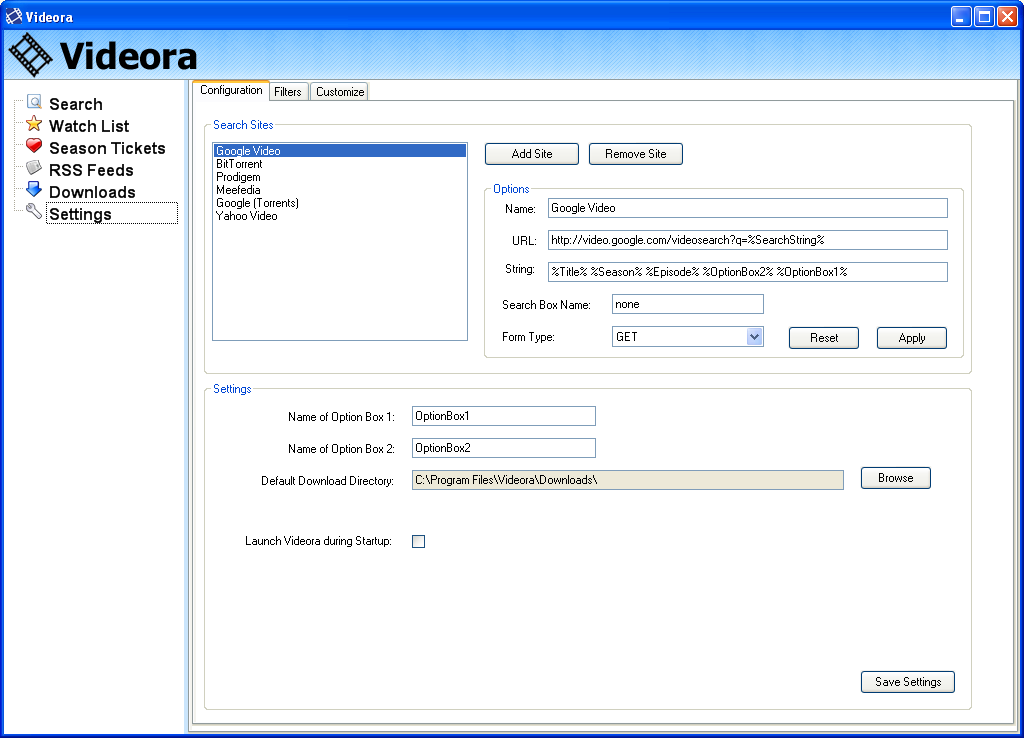Click the RSS Feeds icon
This screenshot has width=1024, height=738.
(34, 168)
